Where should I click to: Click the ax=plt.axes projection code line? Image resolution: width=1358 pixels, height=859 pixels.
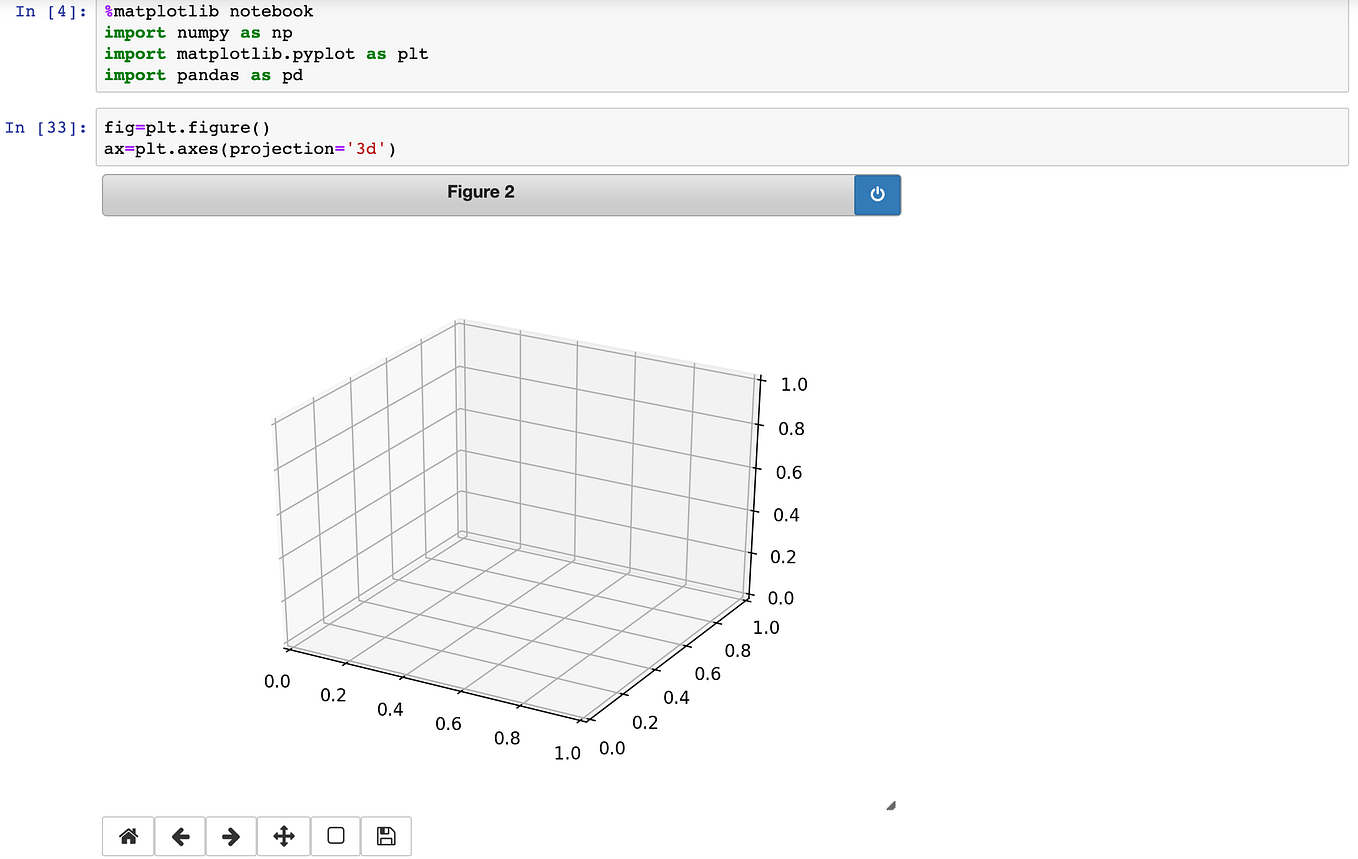click(249, 148)
